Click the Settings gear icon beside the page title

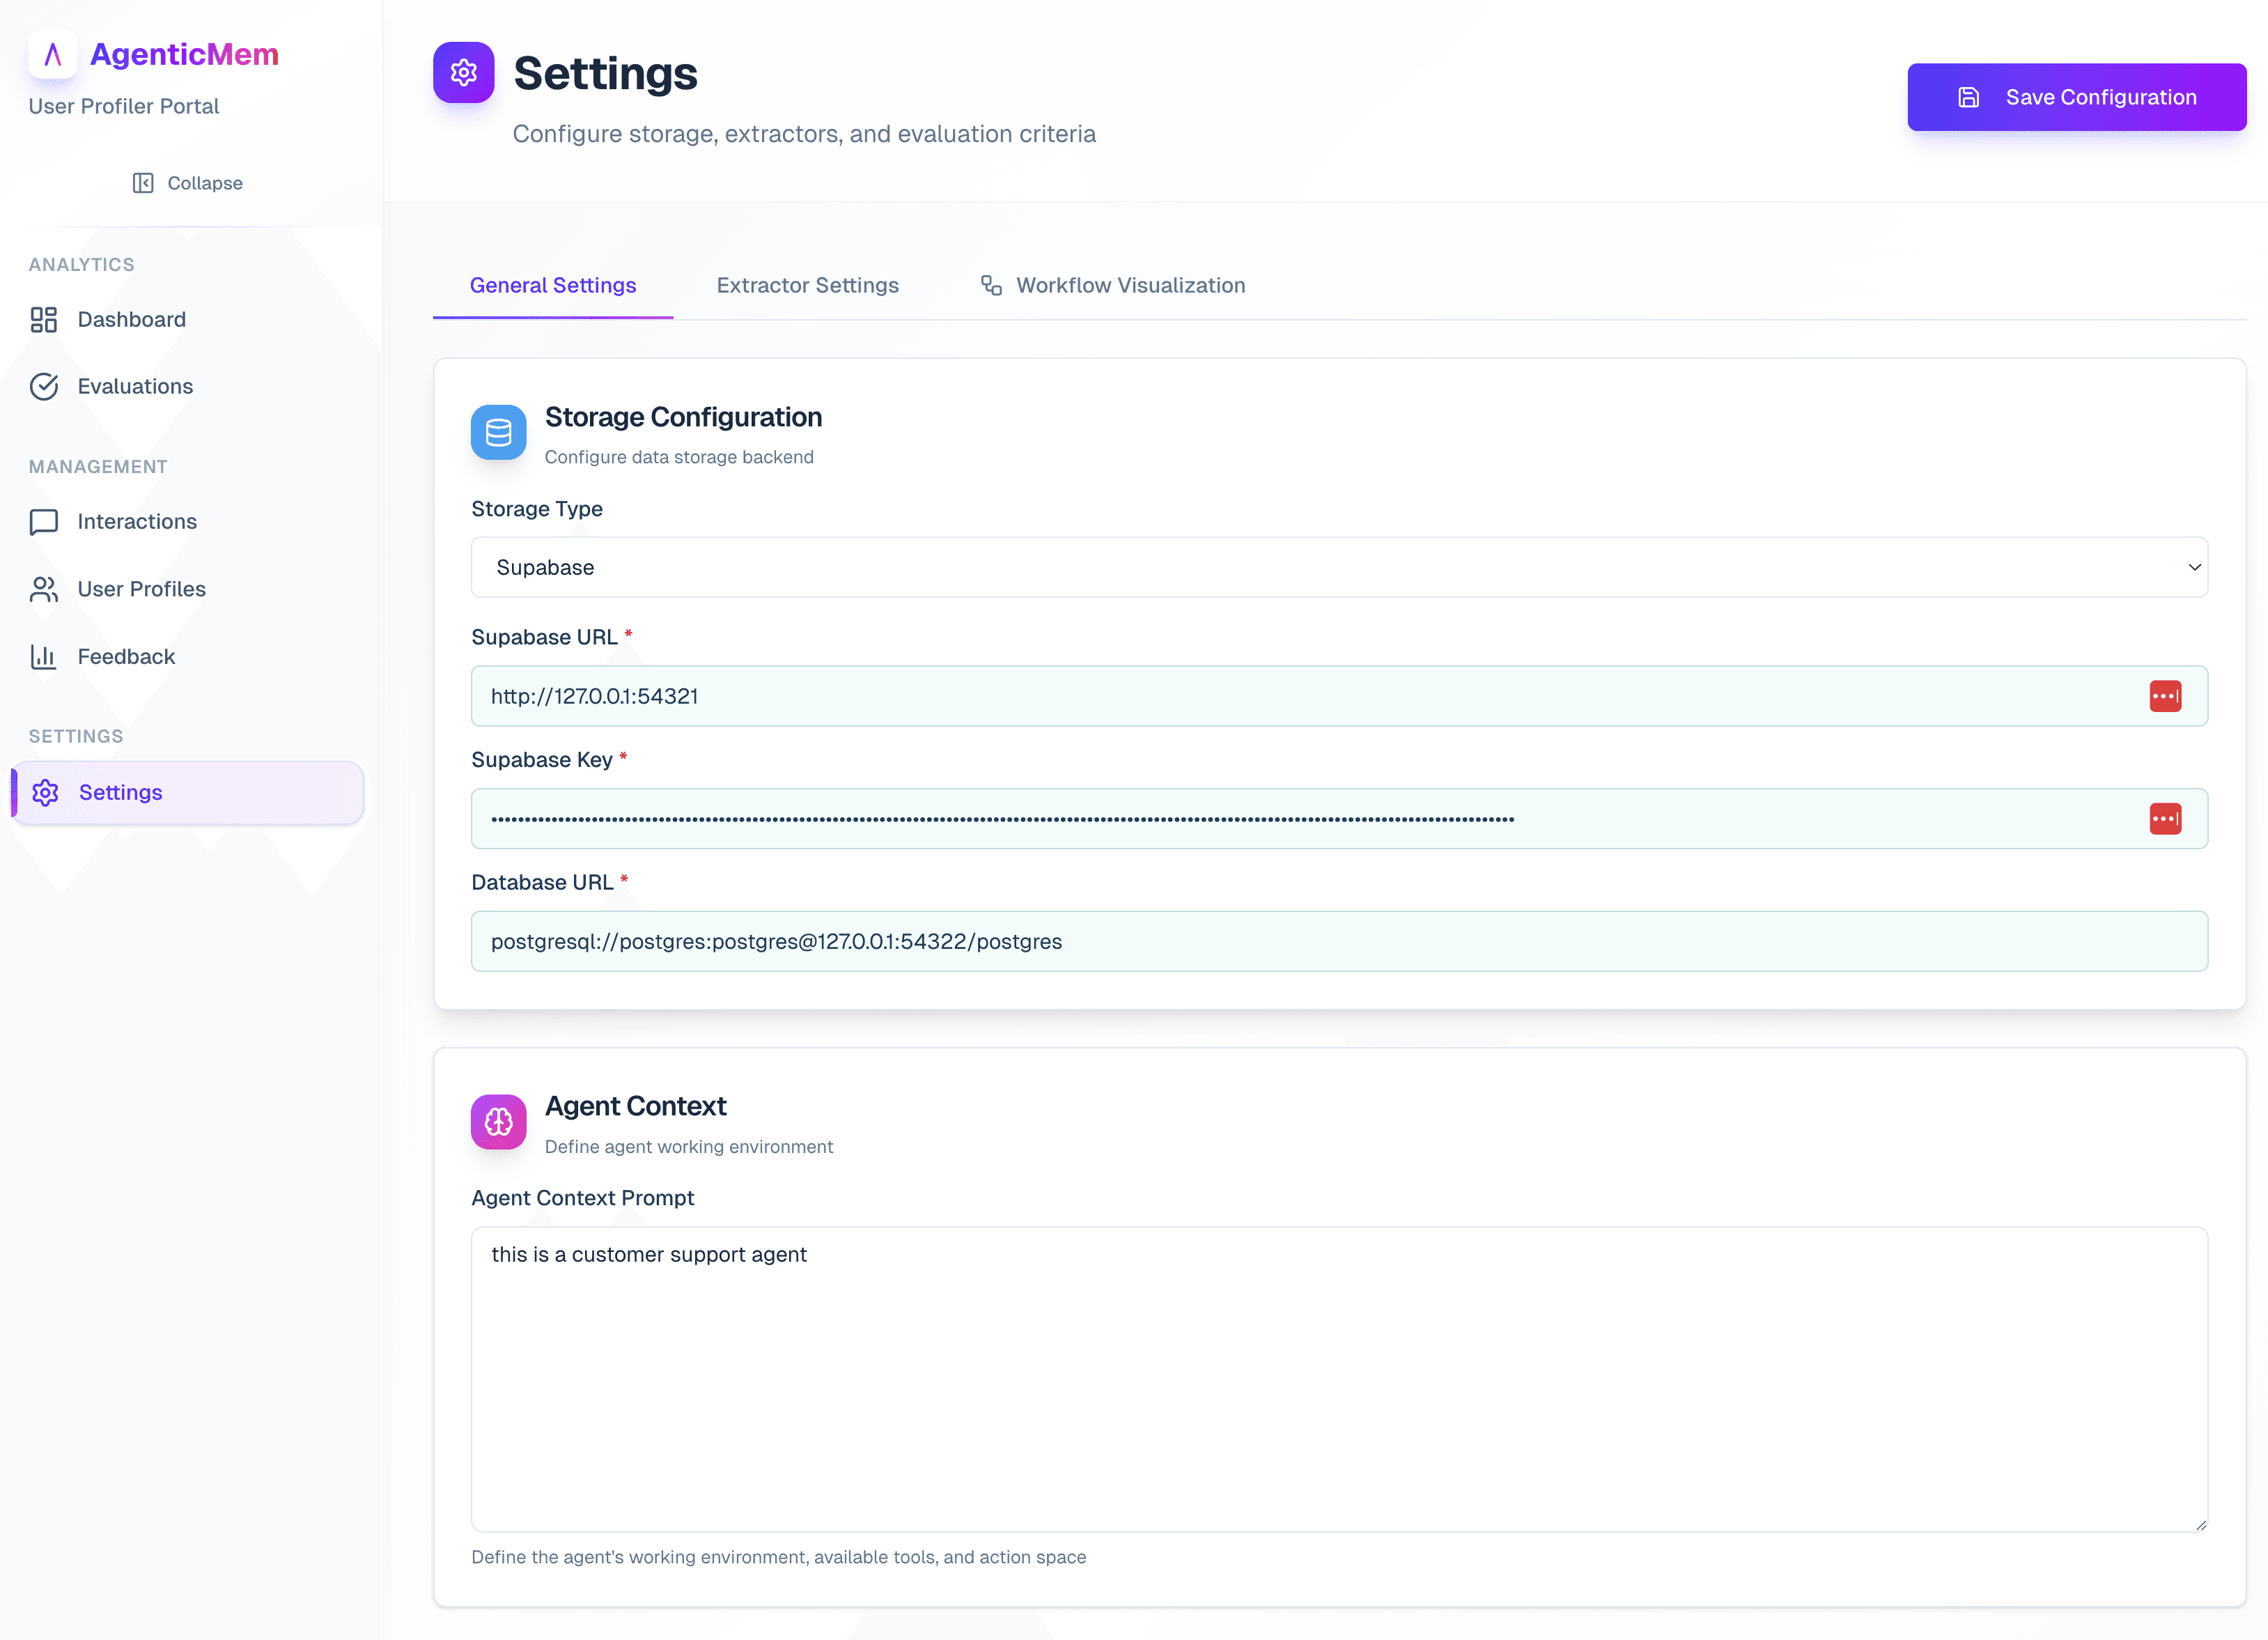(464, 72)
